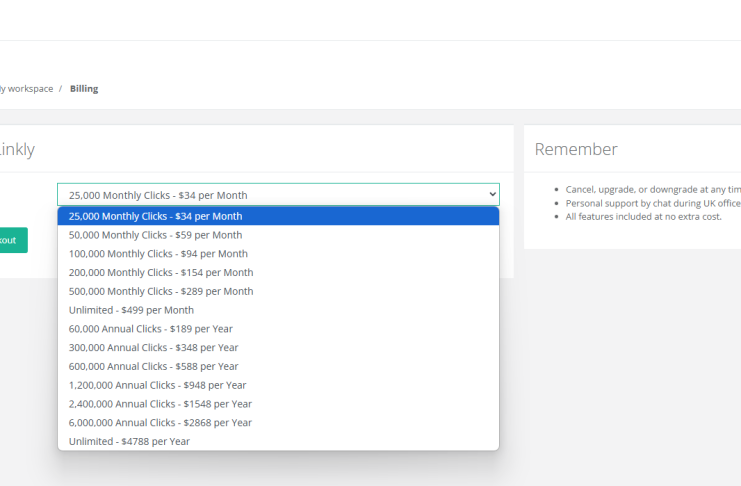The height and width of the screenshot is (486, 741).
Task: Choose 2,400,000 Annual Clicks $1548 plan
Action: [x=160, y=404]
